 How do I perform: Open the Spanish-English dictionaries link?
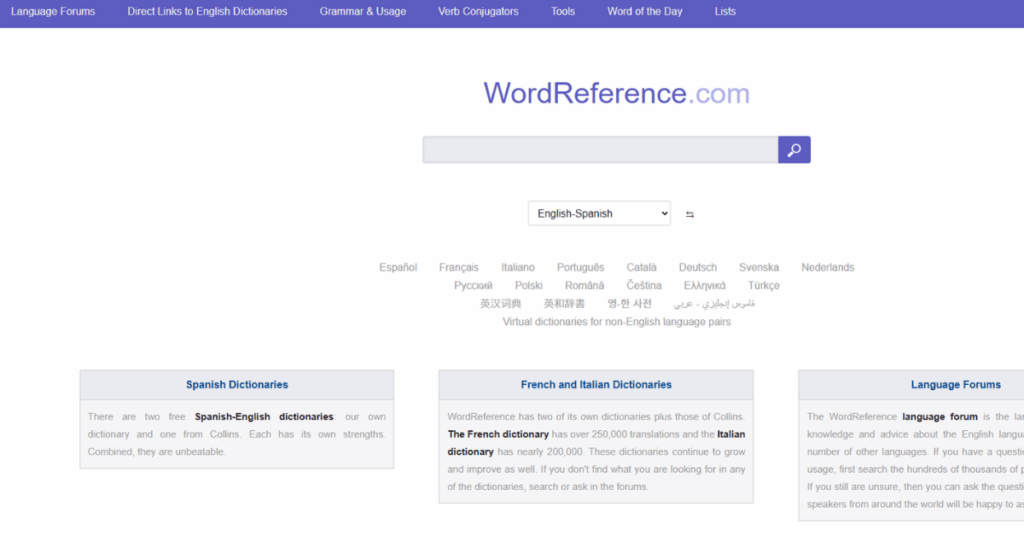pos(264,416)
